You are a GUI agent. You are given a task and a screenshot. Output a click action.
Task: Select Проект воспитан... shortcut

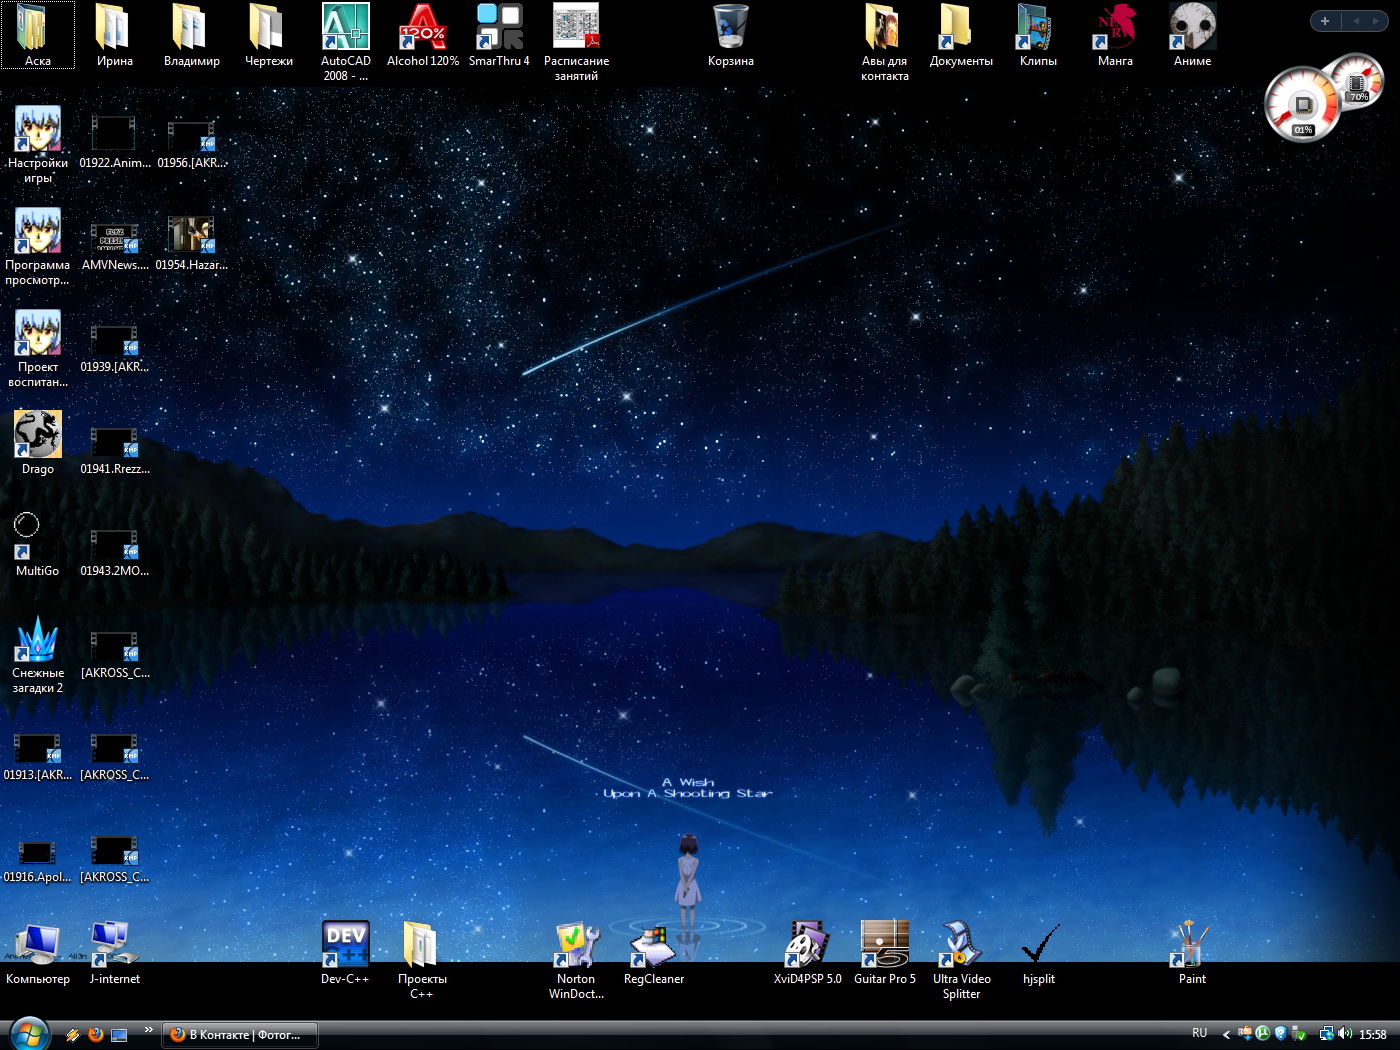coord(38,349)
